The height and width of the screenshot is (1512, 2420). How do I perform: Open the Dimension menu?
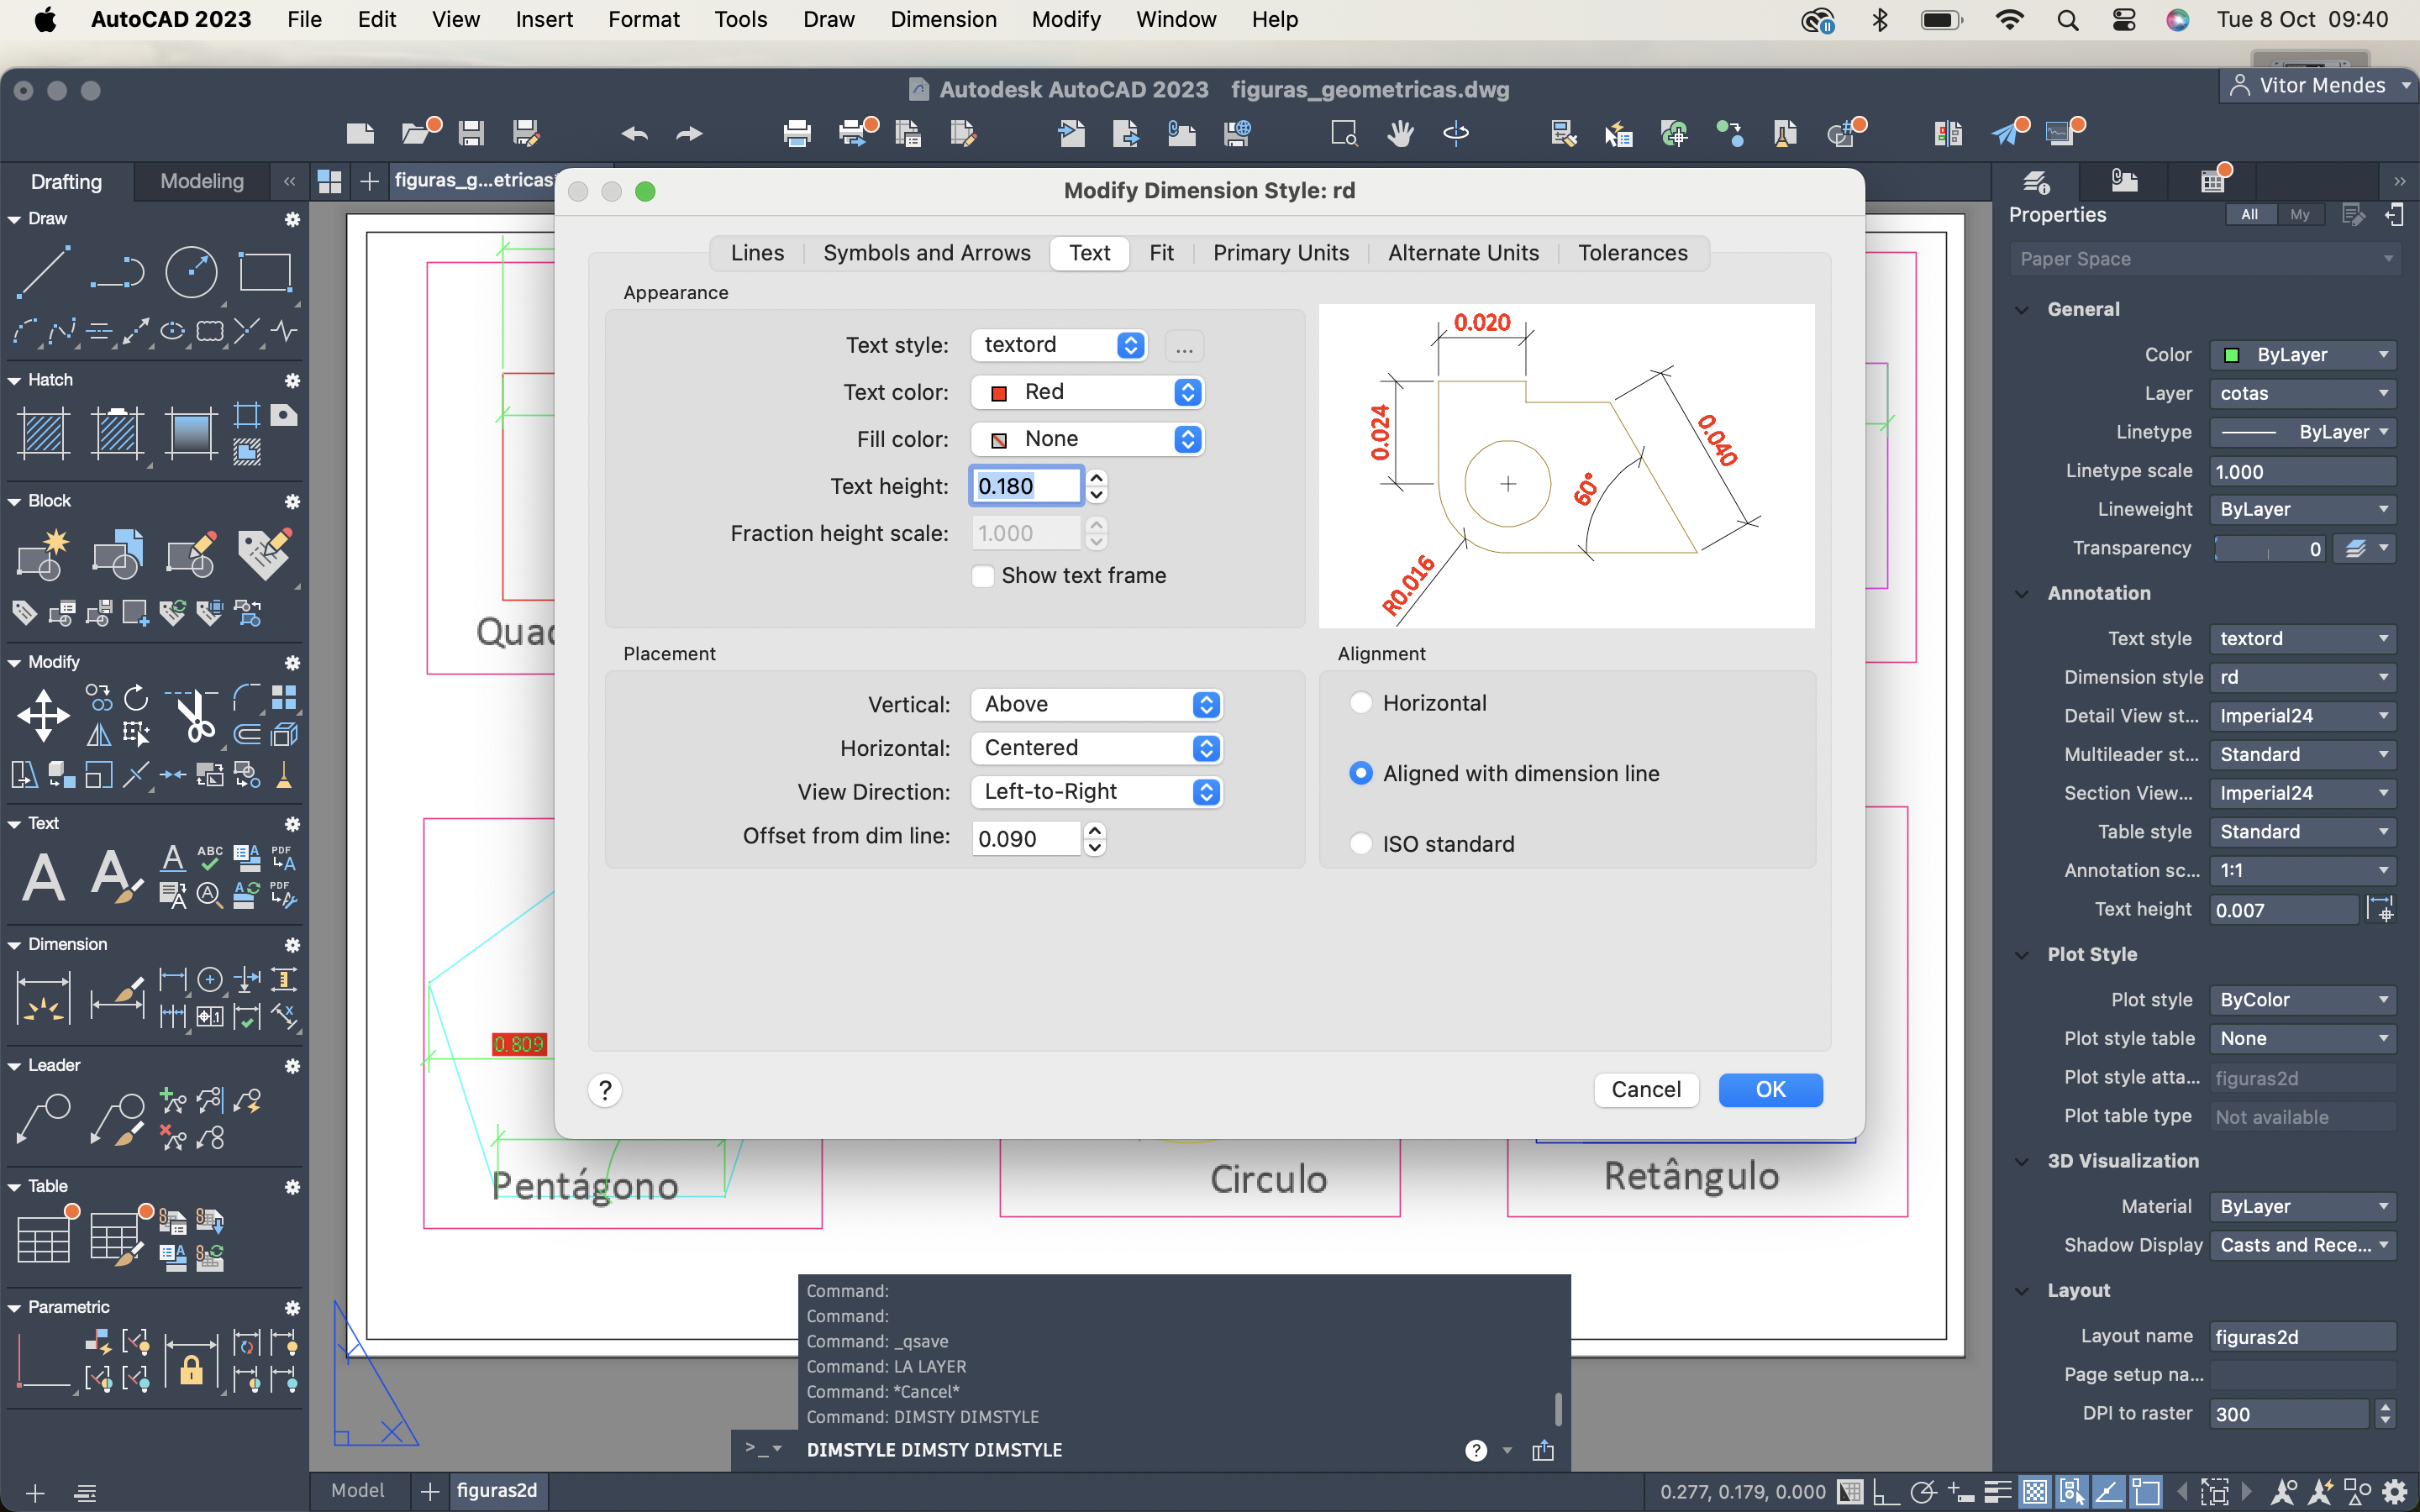click(x=943, y=19)
